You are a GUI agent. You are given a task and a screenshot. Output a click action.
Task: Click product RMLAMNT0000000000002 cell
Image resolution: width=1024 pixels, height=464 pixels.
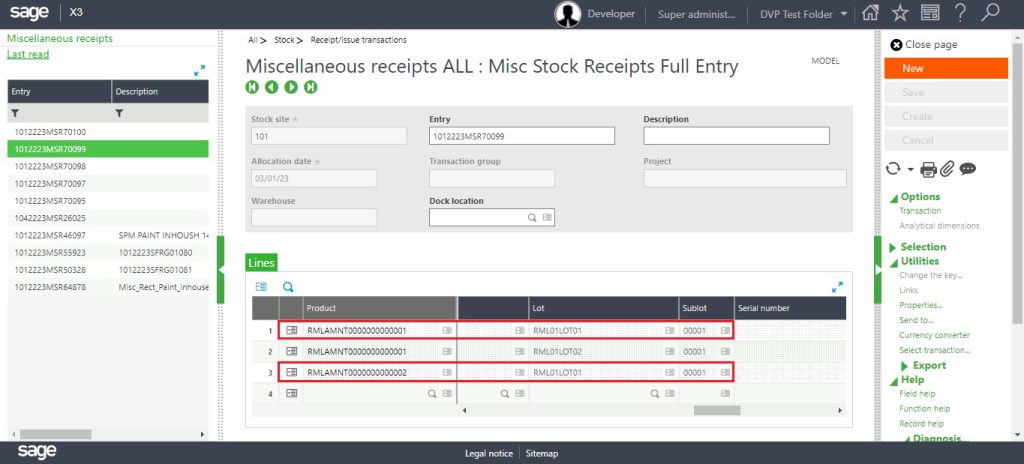click(x=379, y=373)
